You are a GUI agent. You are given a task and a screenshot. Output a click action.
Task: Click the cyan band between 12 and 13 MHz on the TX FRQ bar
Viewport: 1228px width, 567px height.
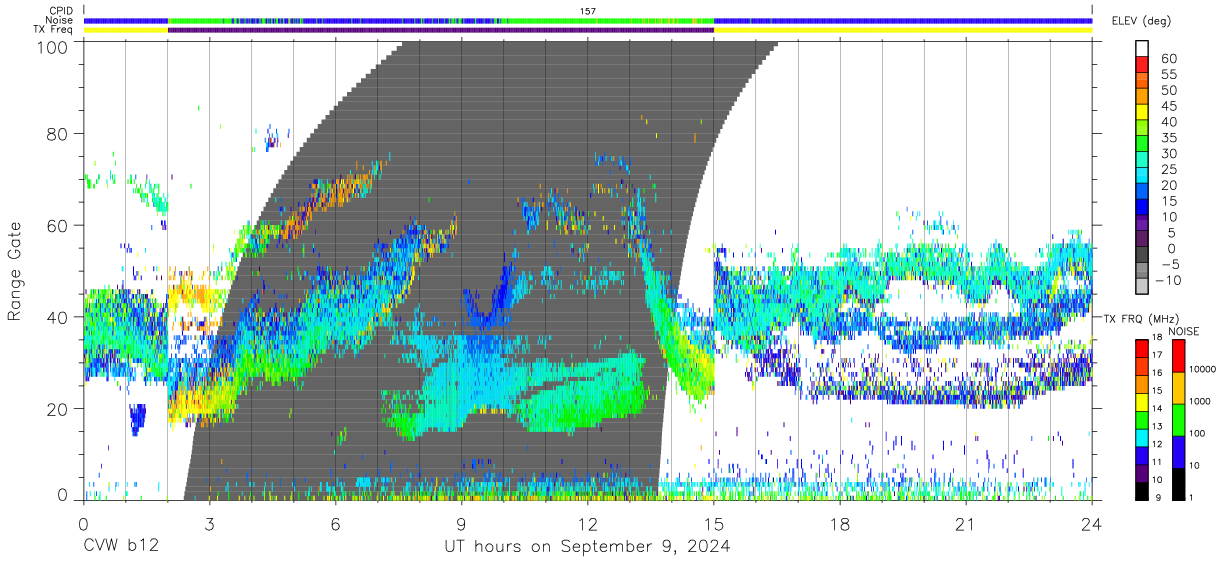(1142, 436)
